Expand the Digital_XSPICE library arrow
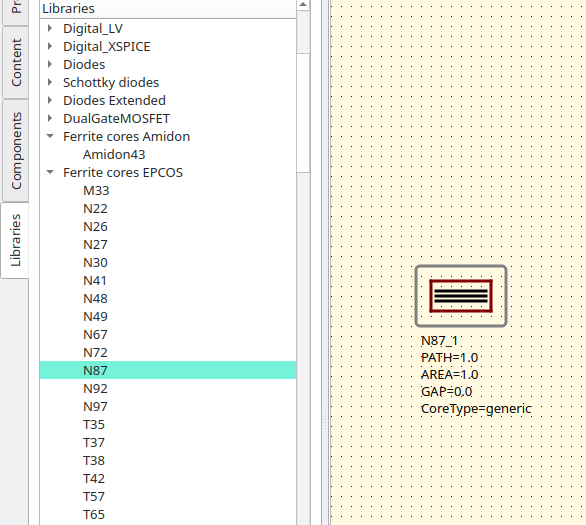 (50, 46)
